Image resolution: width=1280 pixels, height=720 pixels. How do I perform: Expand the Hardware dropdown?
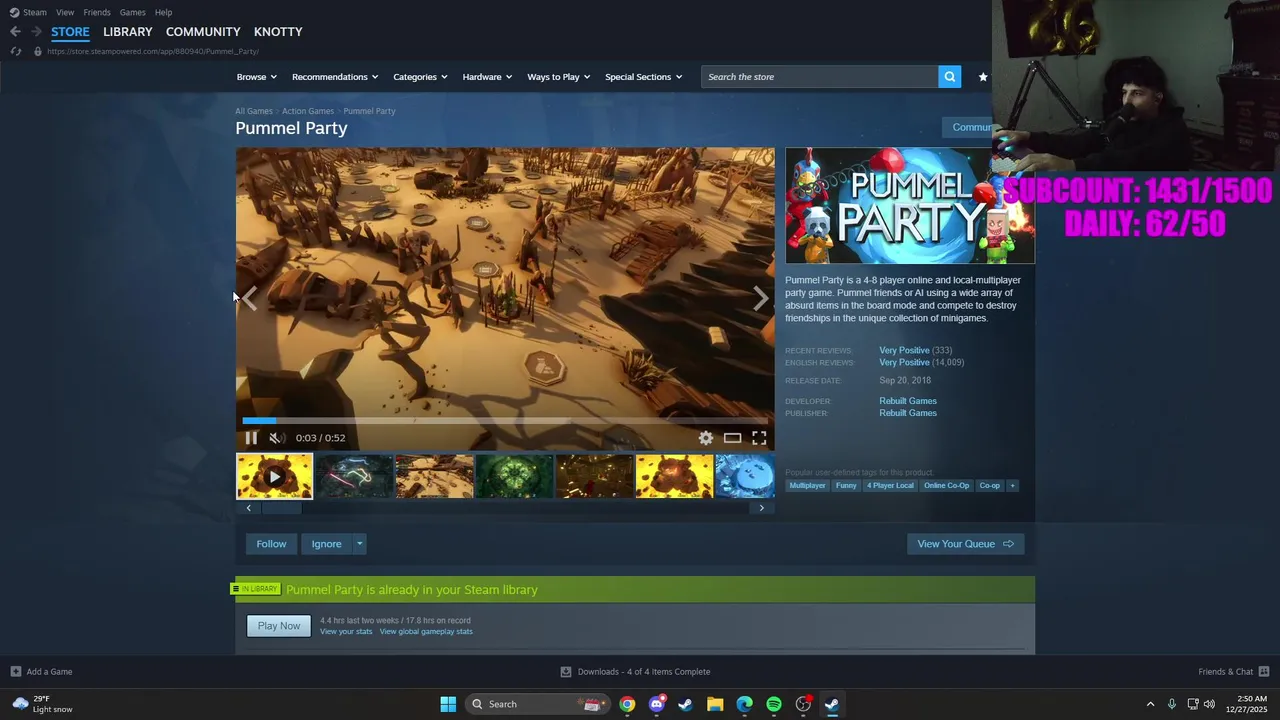487,77
